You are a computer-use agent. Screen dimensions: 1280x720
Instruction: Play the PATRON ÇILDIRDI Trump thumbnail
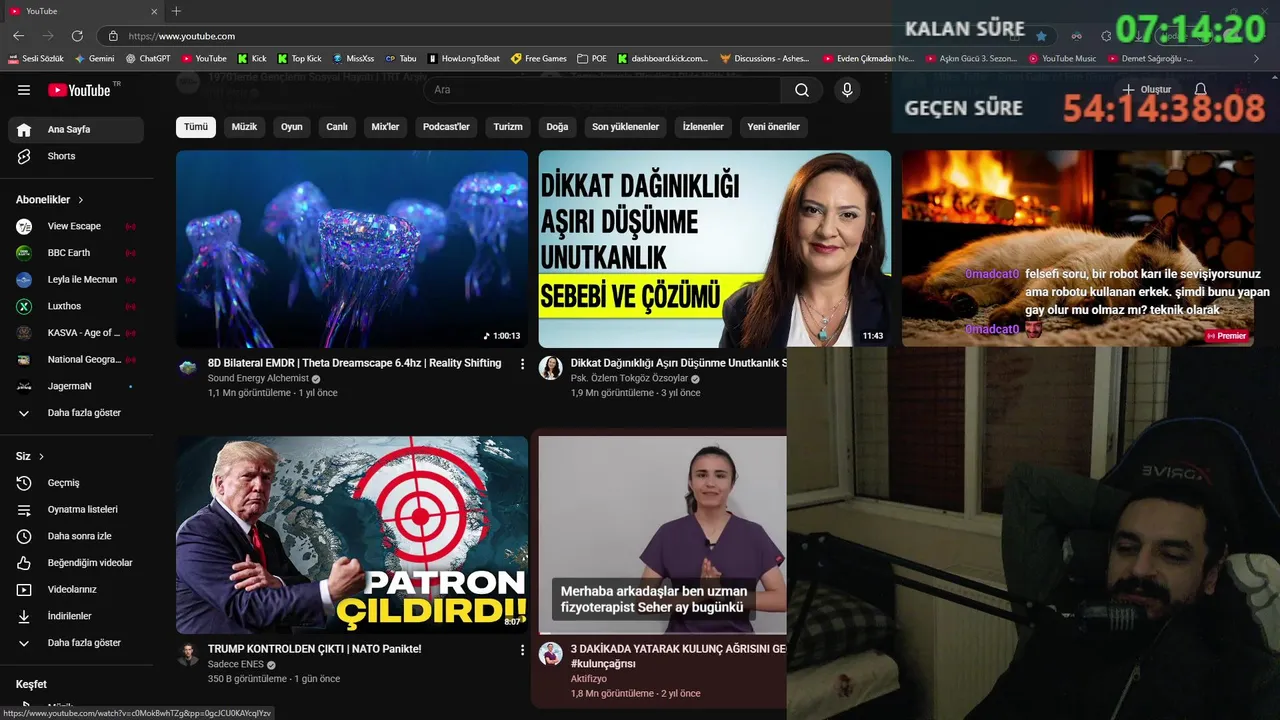click(352, 534)
